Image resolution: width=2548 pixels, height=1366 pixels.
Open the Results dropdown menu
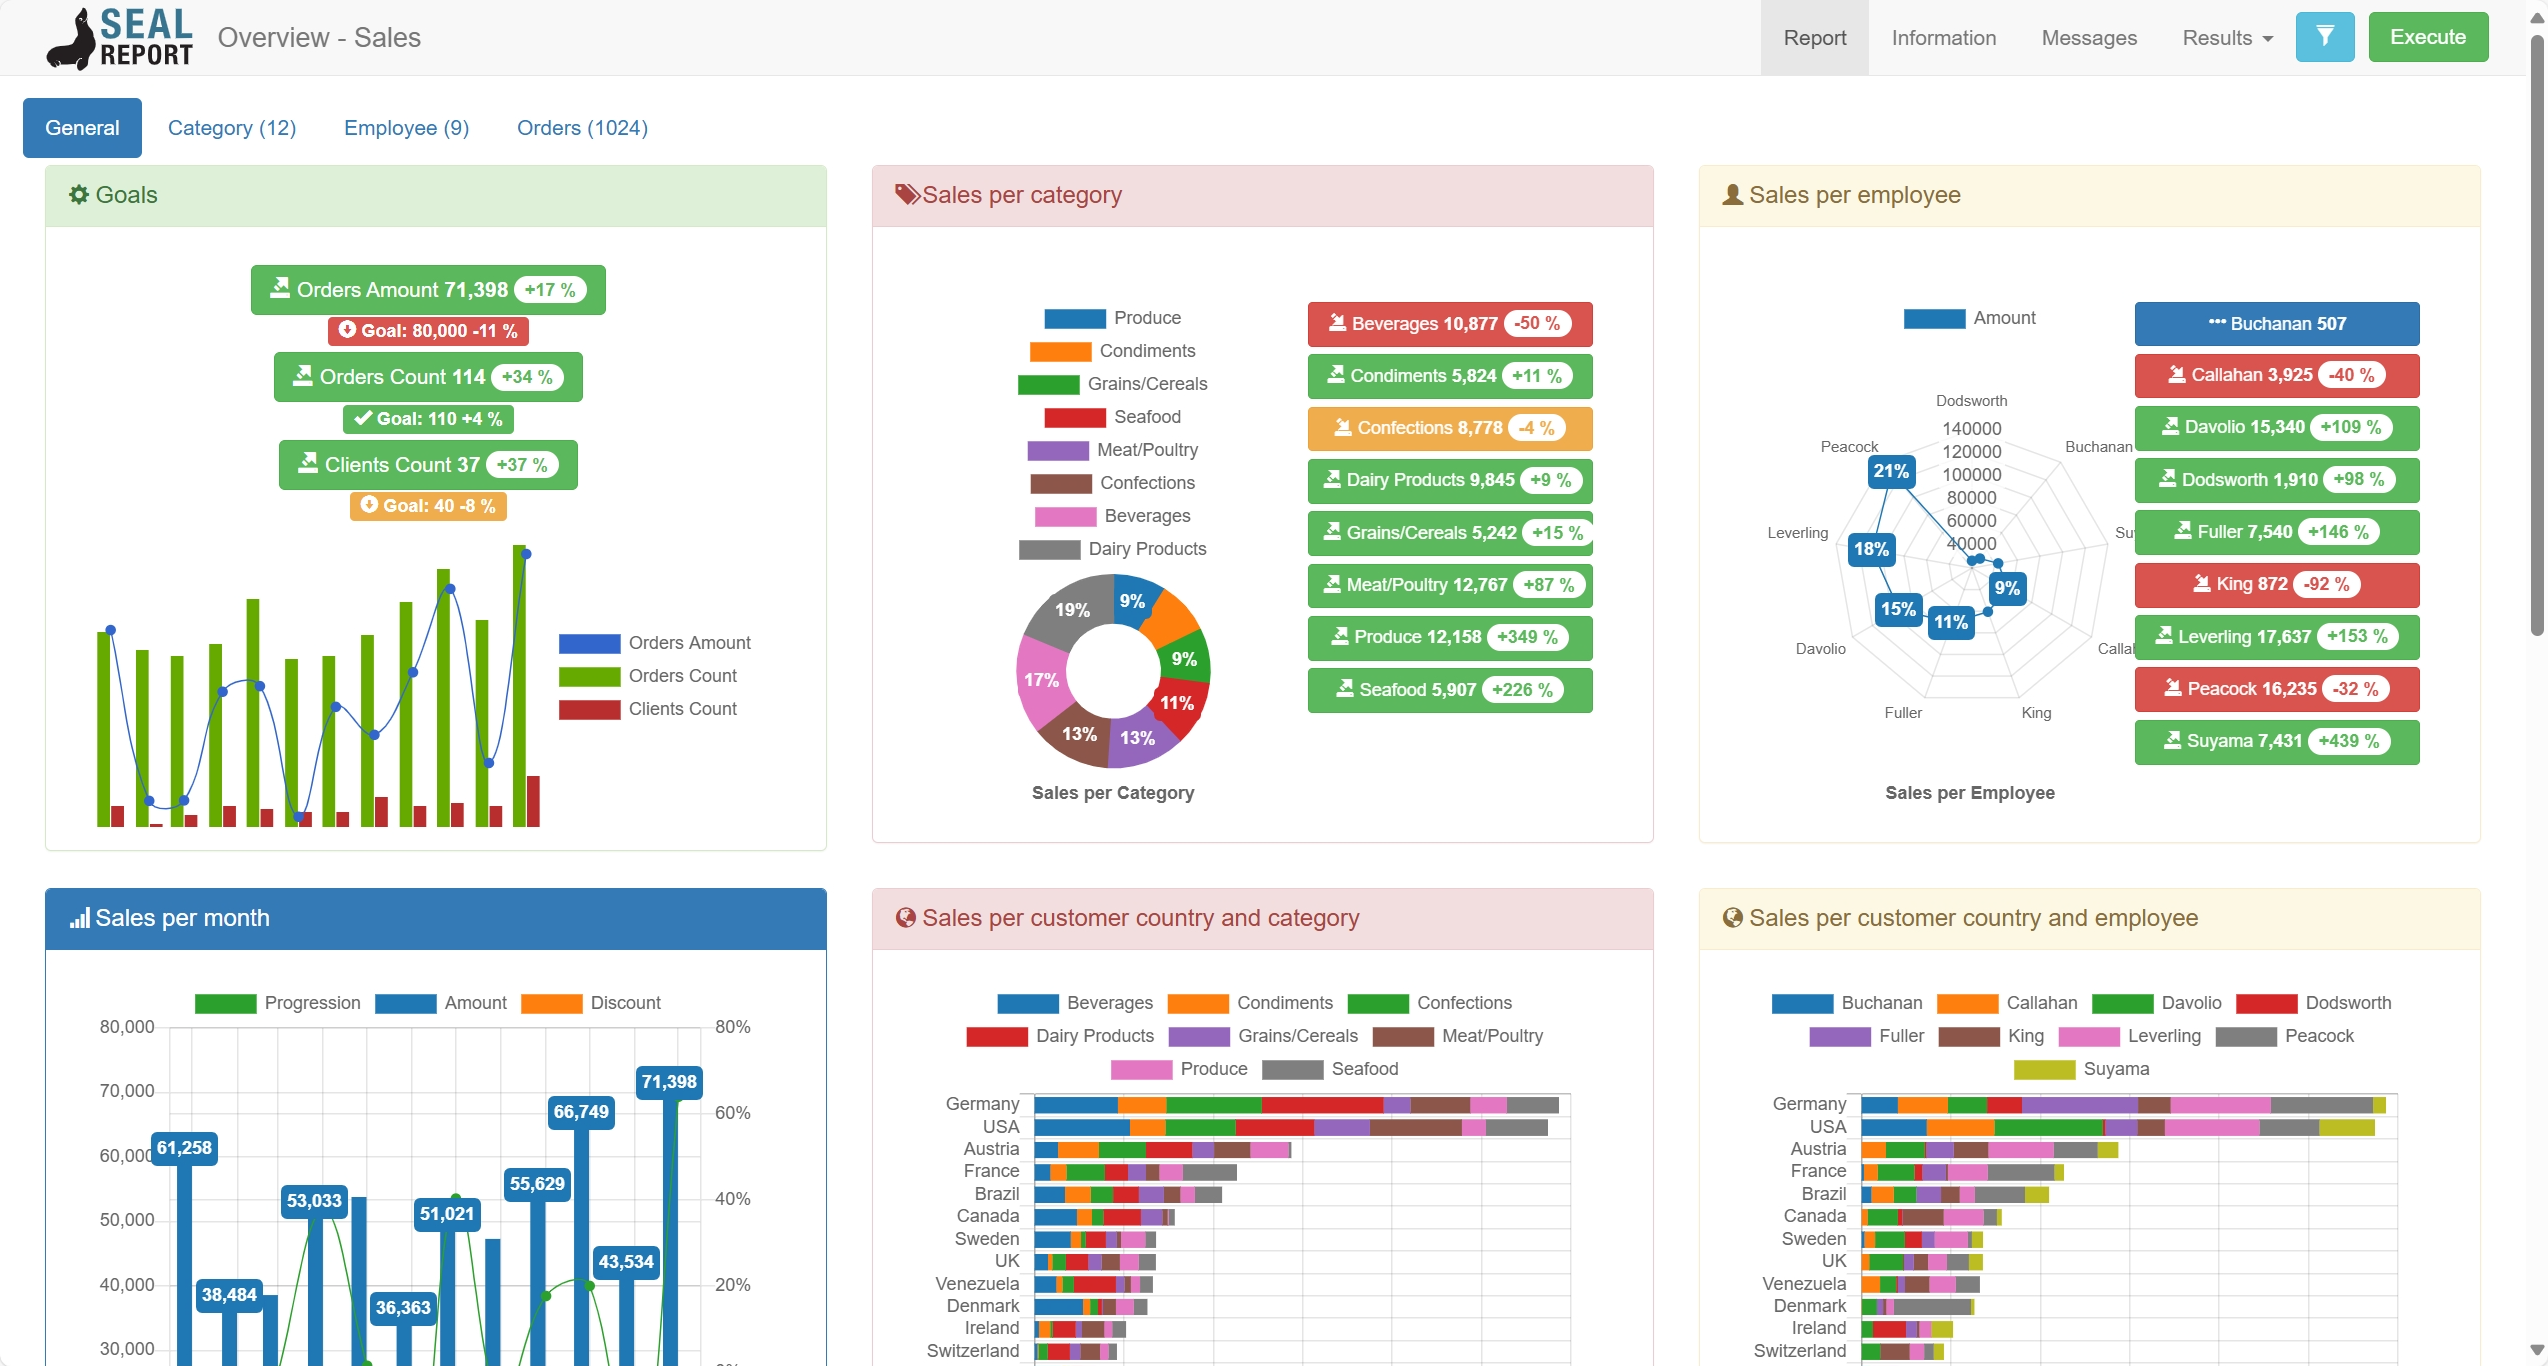[x=2227, y=38]
